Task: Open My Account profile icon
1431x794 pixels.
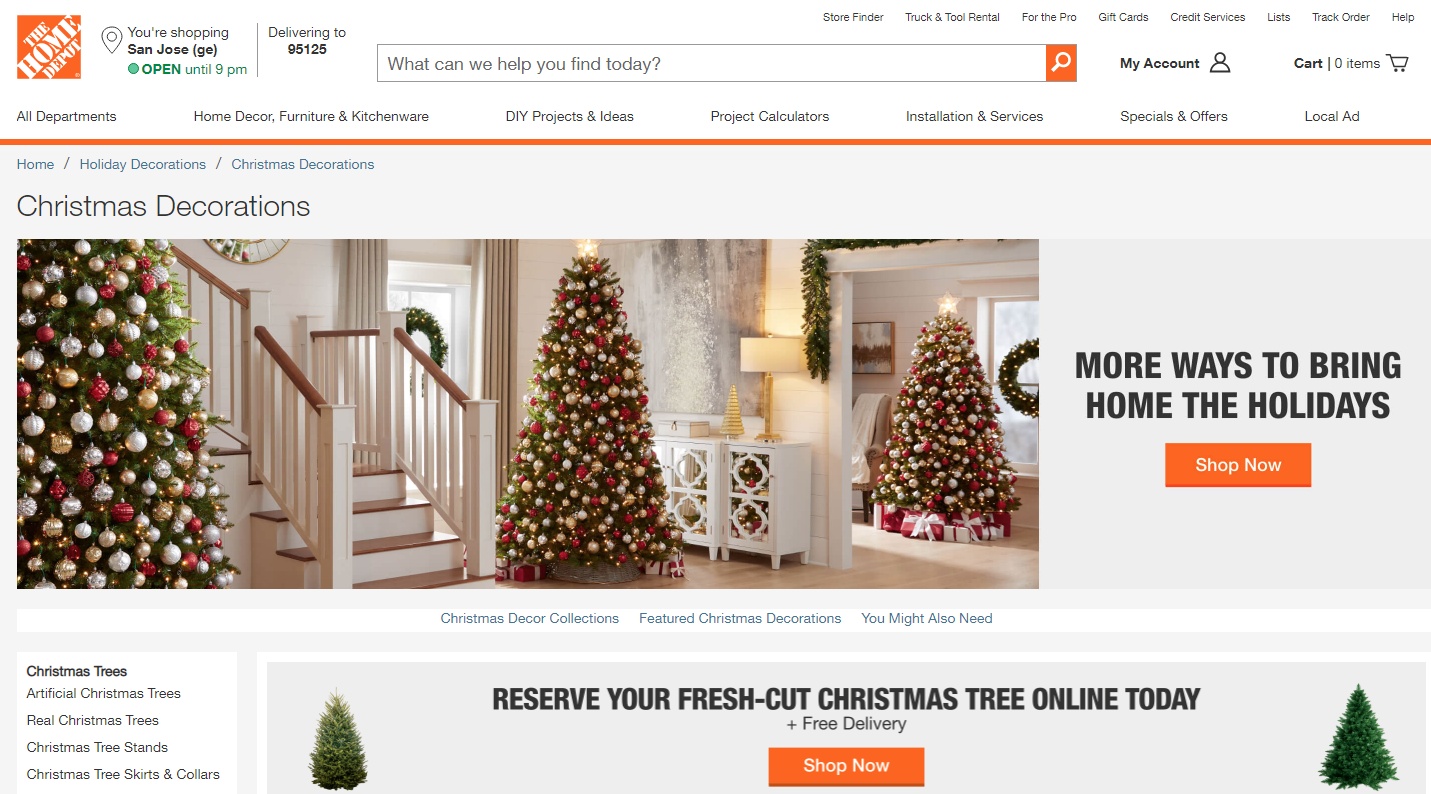Action: (1220, 63)
